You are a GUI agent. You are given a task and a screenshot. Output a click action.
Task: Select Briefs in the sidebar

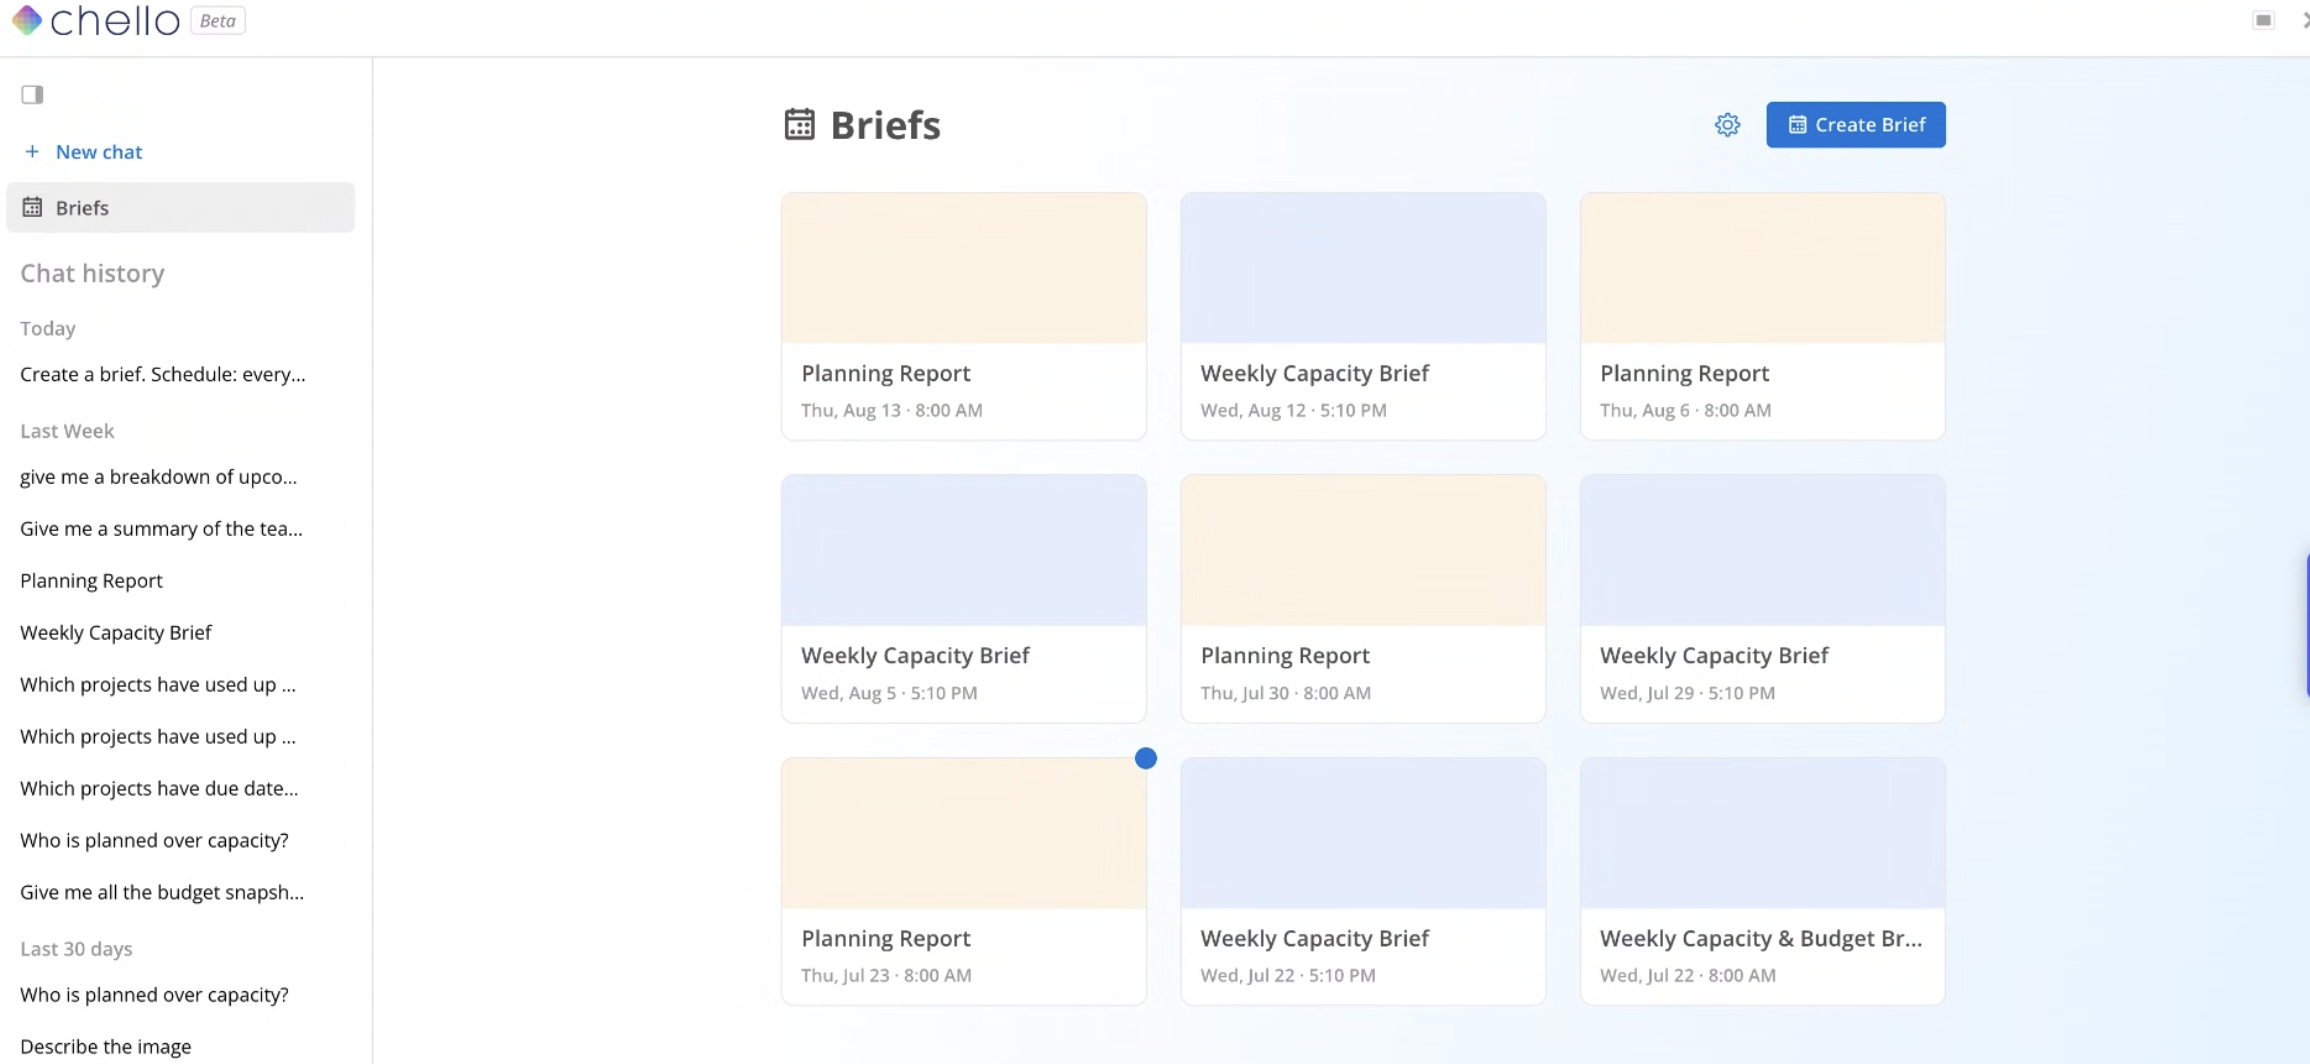click(x=180, y=207)
